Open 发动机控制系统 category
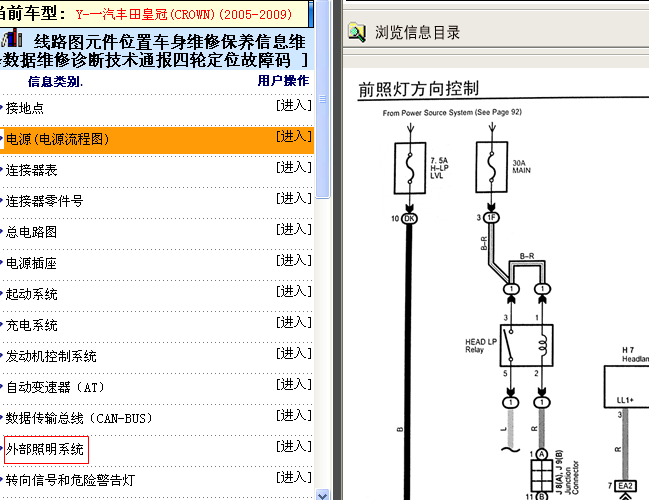The height and width of the screenshot is (500, 649). [51, 357]
